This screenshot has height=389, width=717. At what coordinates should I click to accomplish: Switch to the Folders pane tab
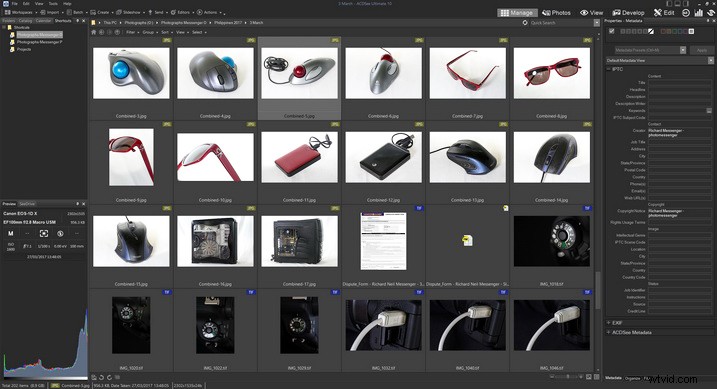coord(8,21)
